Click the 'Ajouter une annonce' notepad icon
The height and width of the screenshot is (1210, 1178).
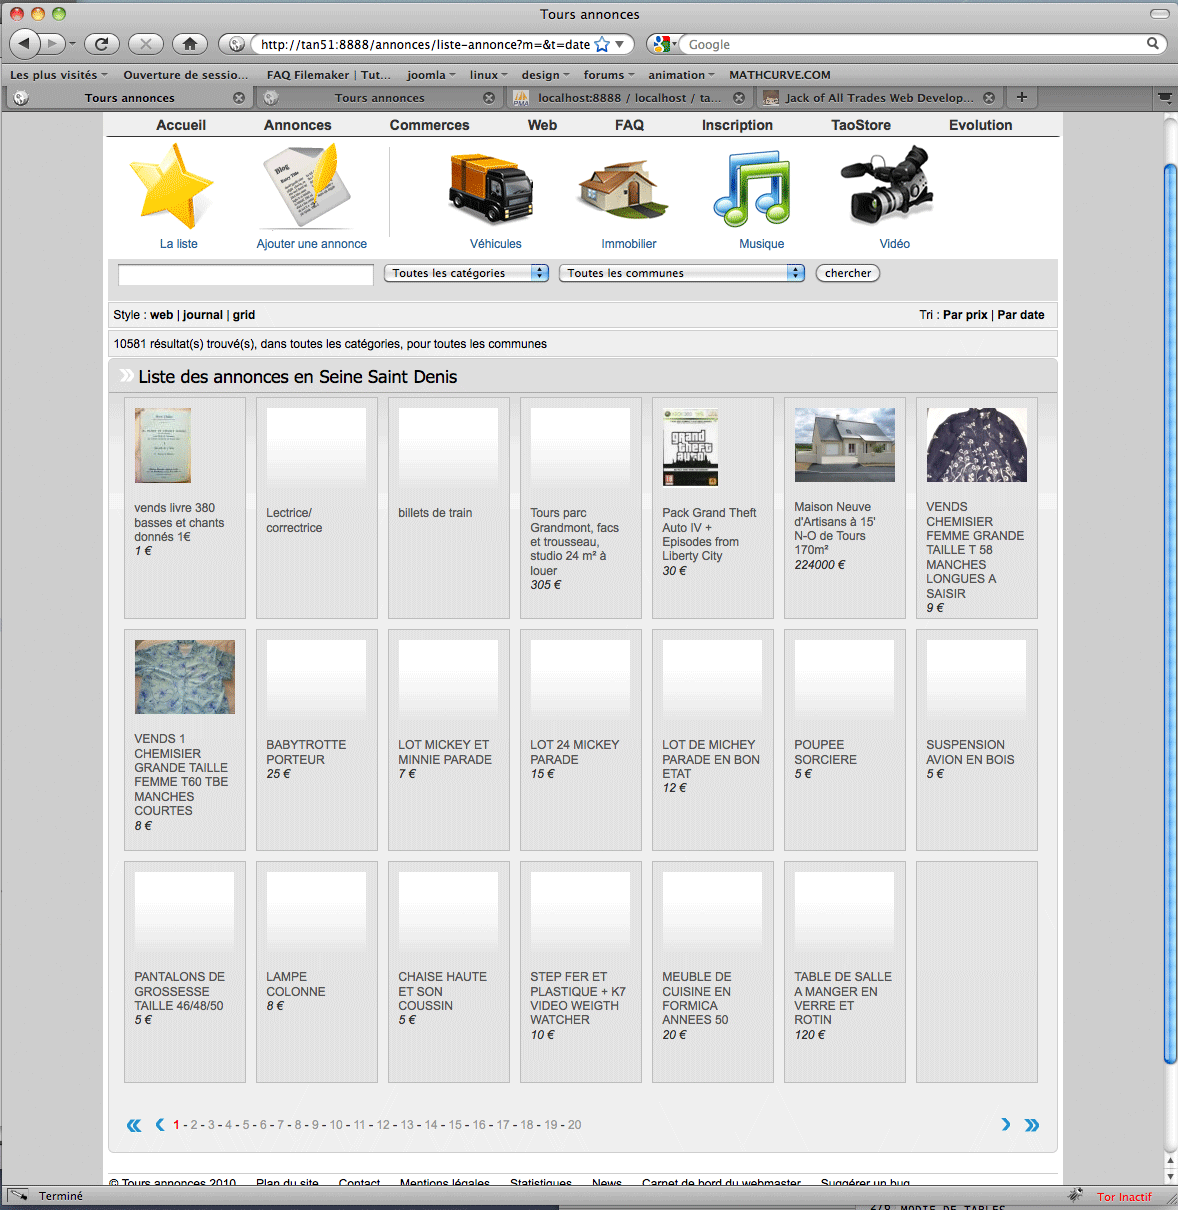click(307, 187)
